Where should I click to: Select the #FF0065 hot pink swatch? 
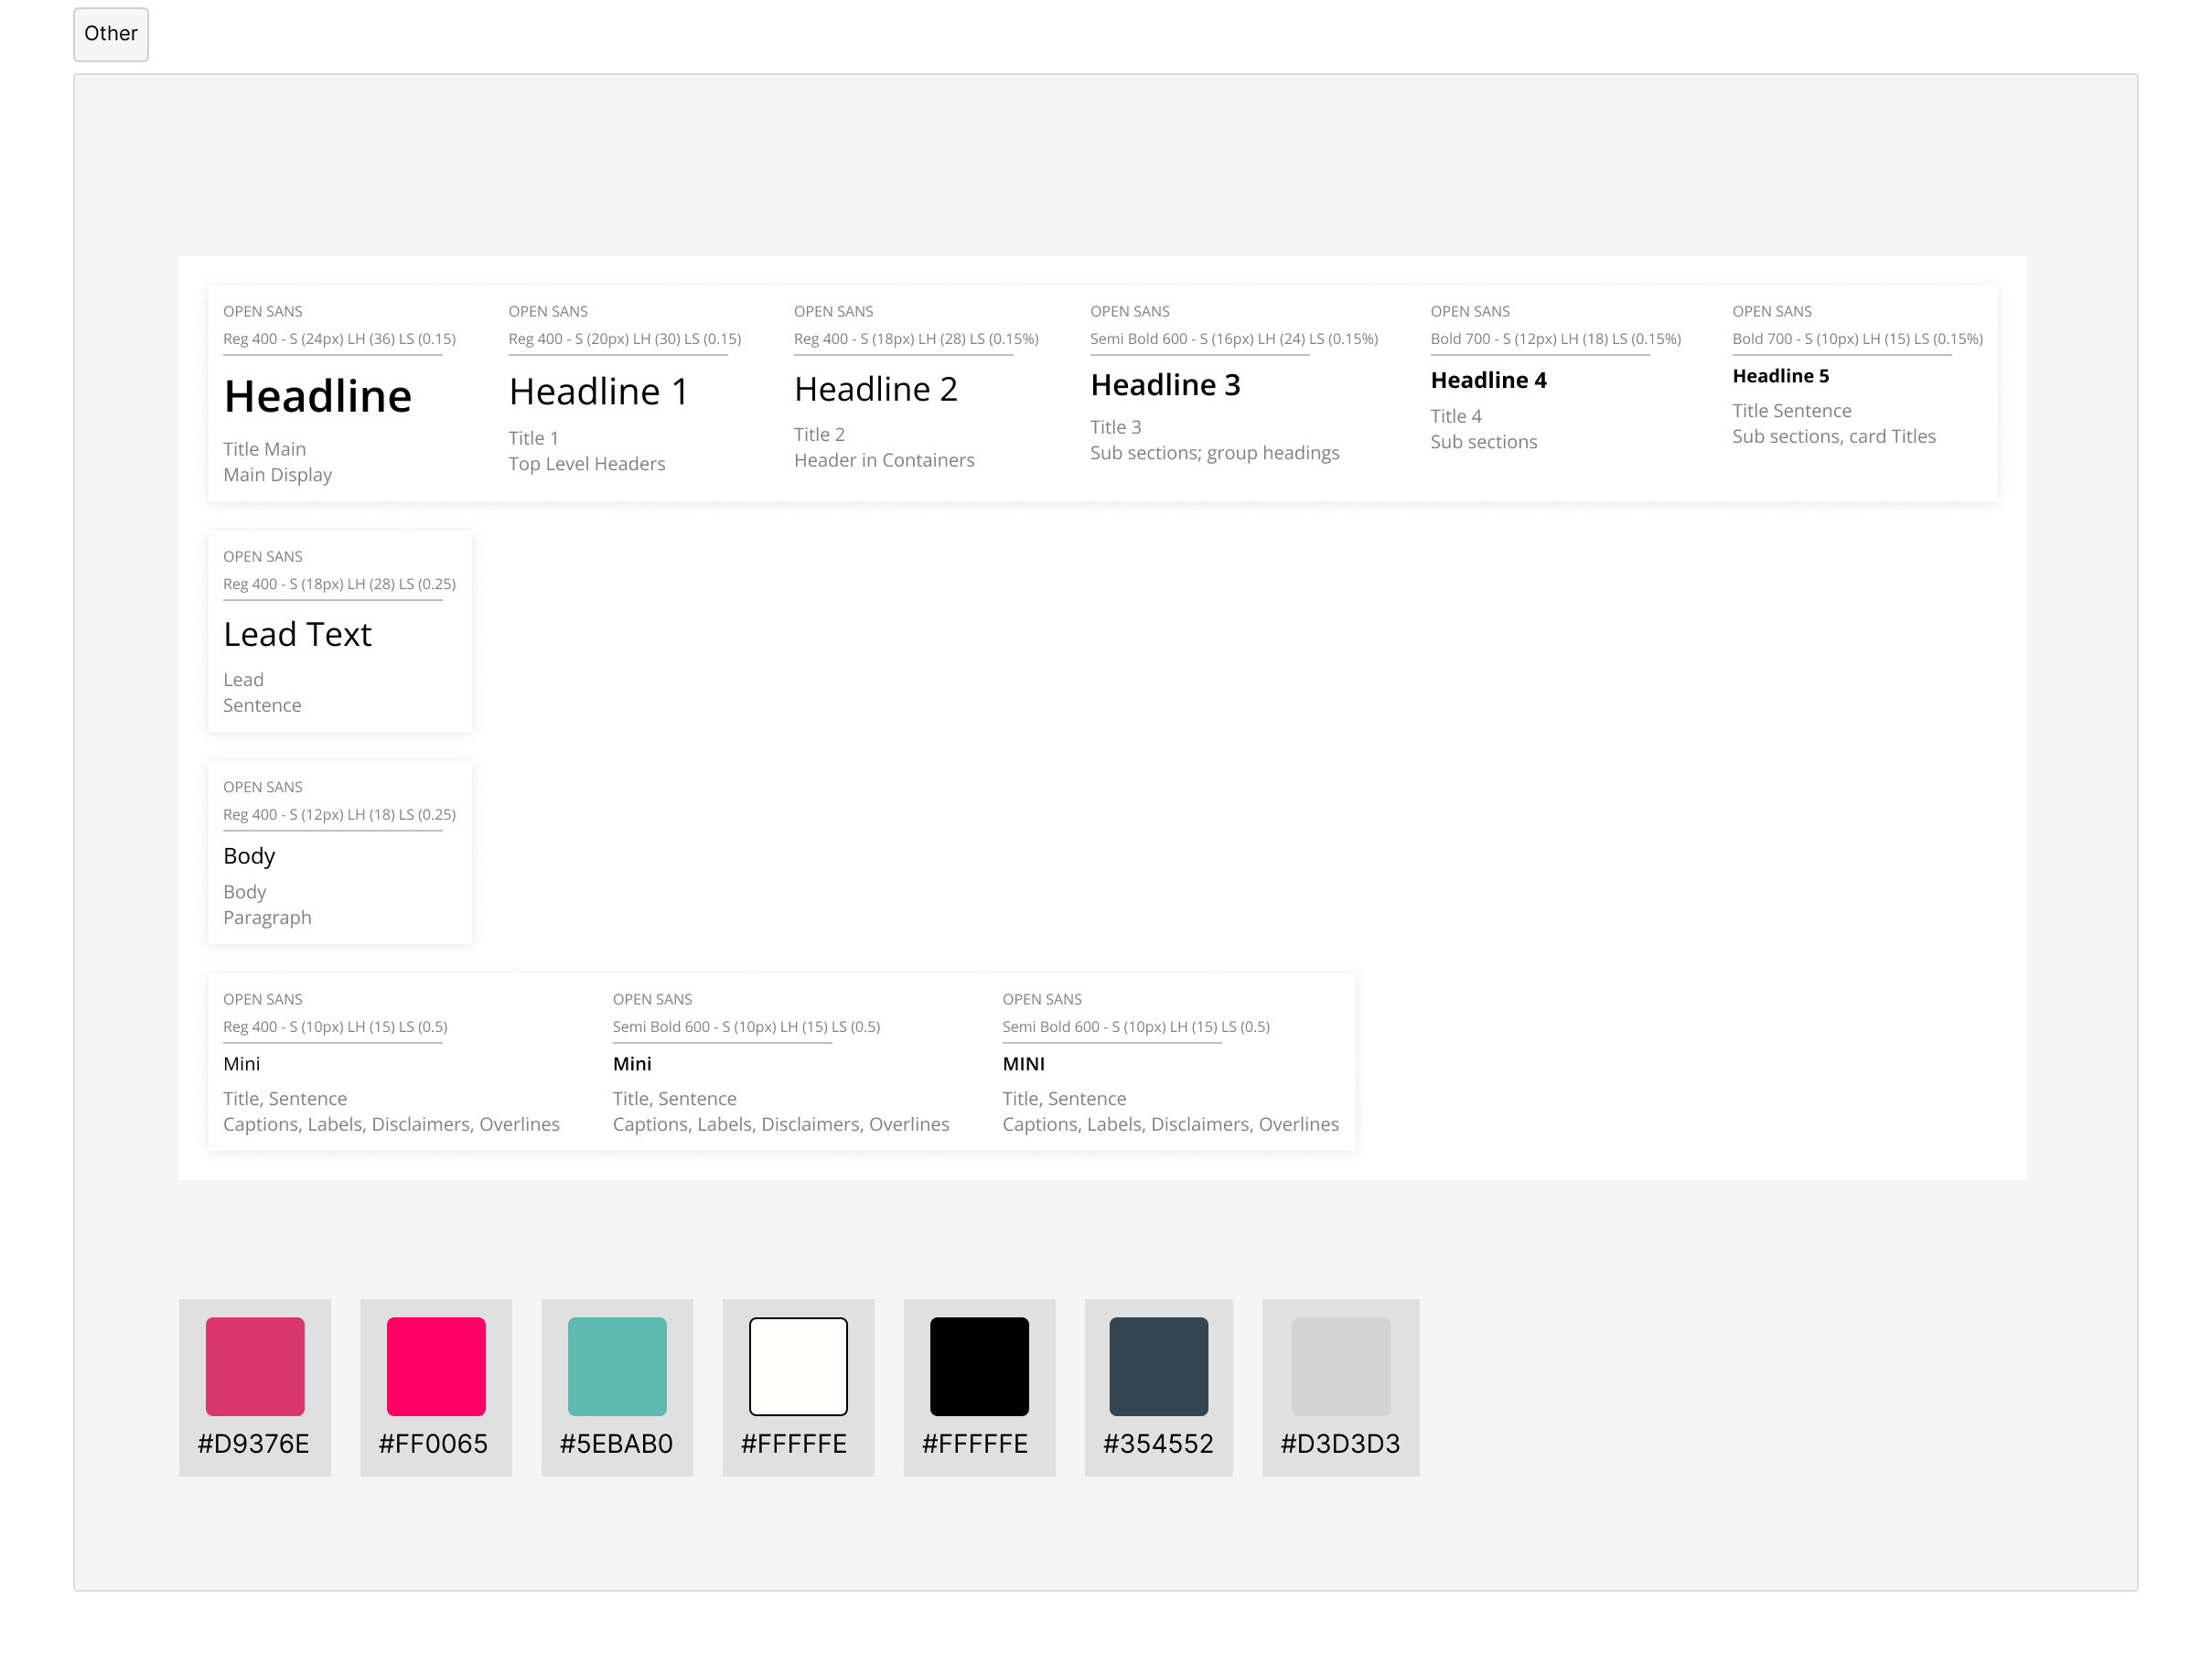(x=436, y=1366)
